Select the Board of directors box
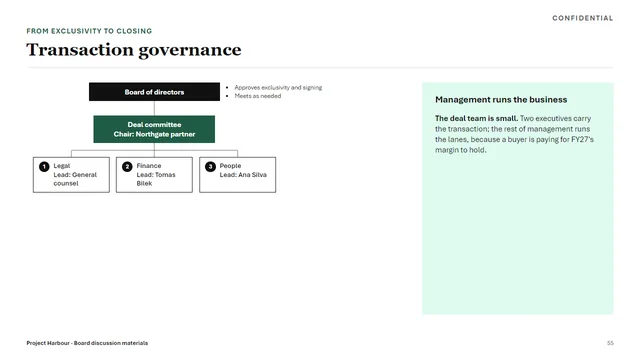This screenshot has height=360, width=640. point(154,92)
